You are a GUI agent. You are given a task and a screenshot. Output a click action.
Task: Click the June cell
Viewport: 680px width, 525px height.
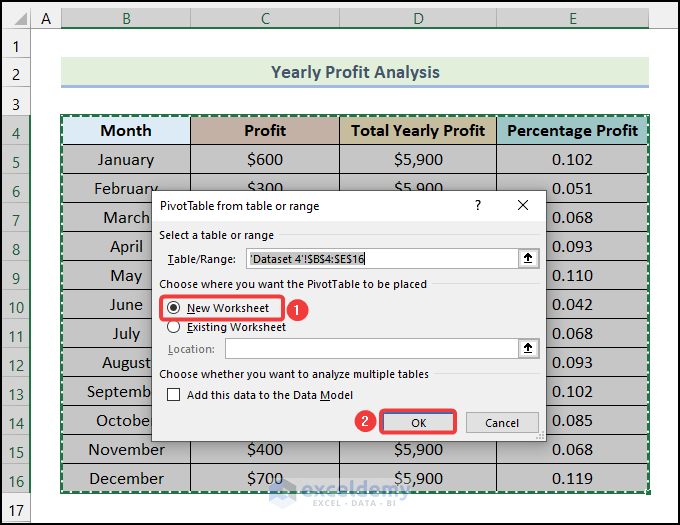click(x=108, y=305)
